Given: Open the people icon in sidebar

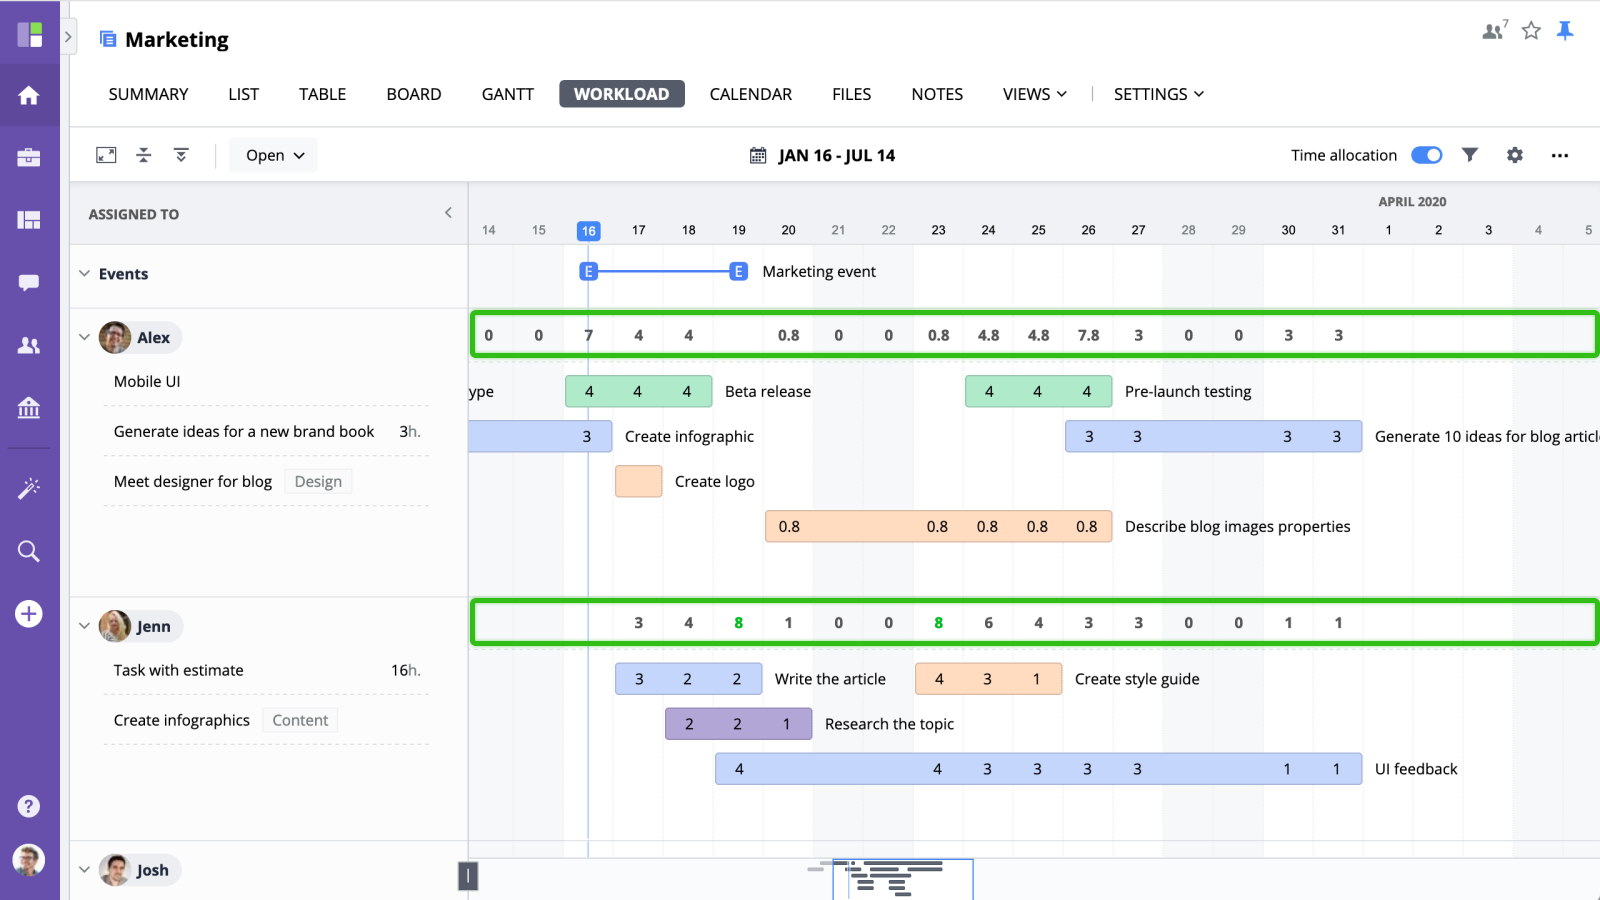Looking at the screenshot, I should [29, 345].
